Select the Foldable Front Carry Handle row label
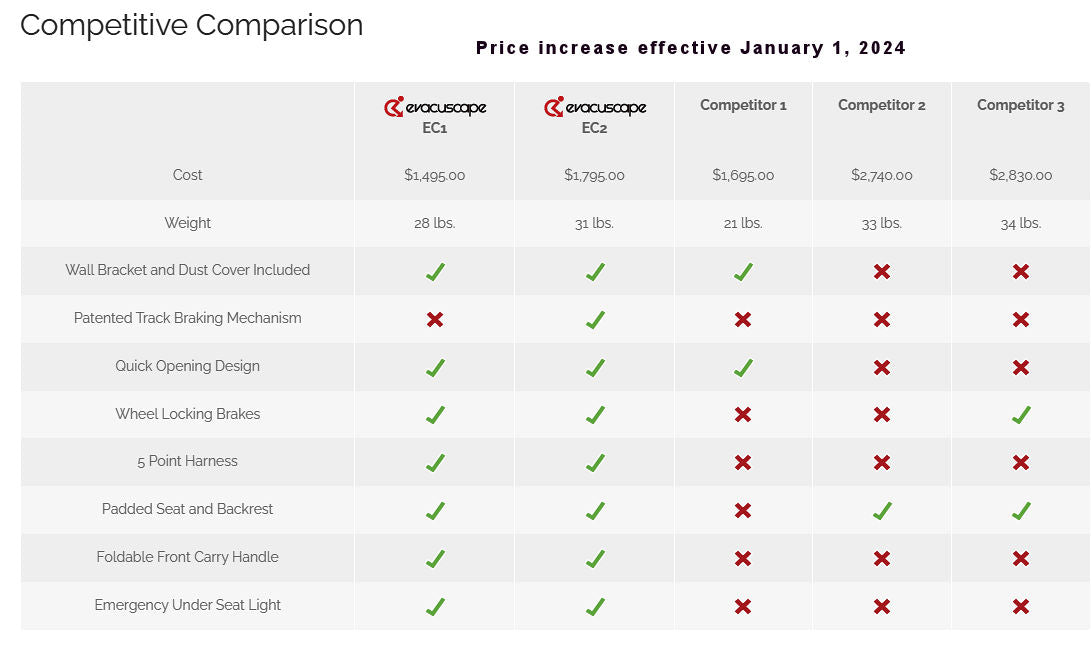1091x650 pixels. 187,557
